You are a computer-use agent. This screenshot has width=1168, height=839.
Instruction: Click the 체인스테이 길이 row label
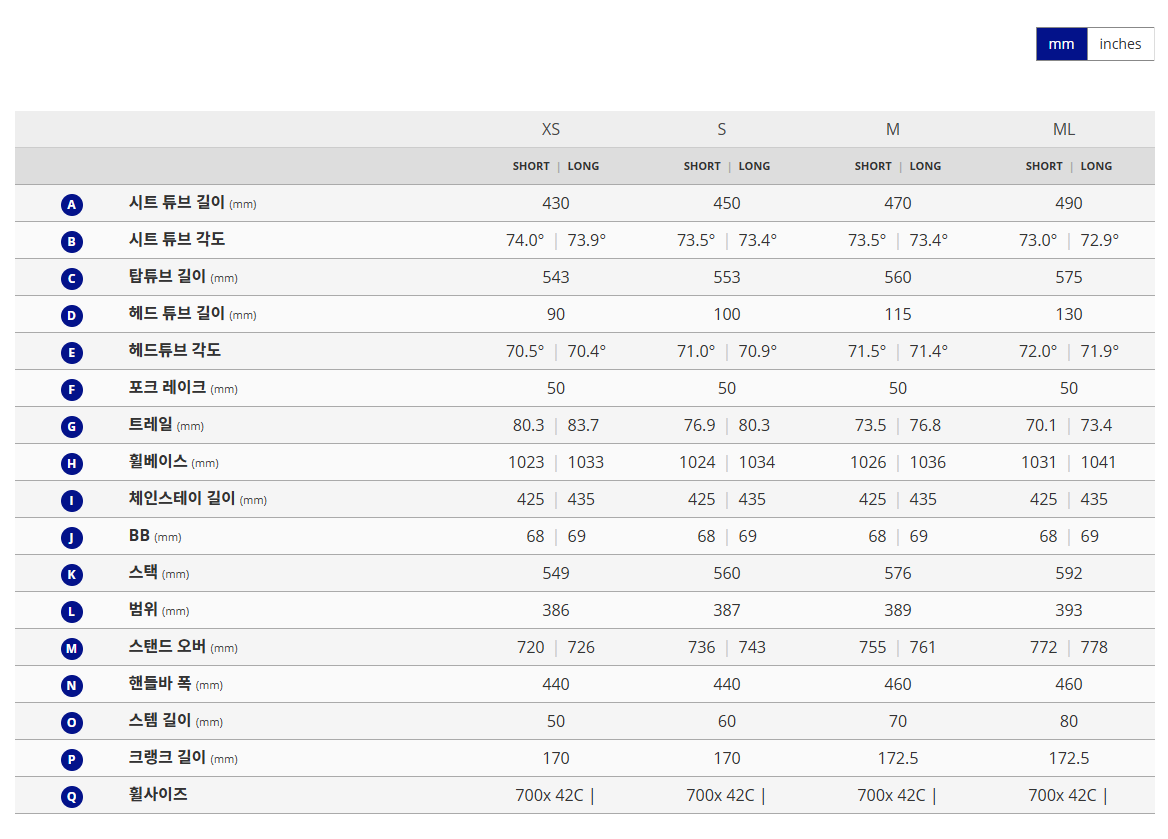[x=182, y=499]
